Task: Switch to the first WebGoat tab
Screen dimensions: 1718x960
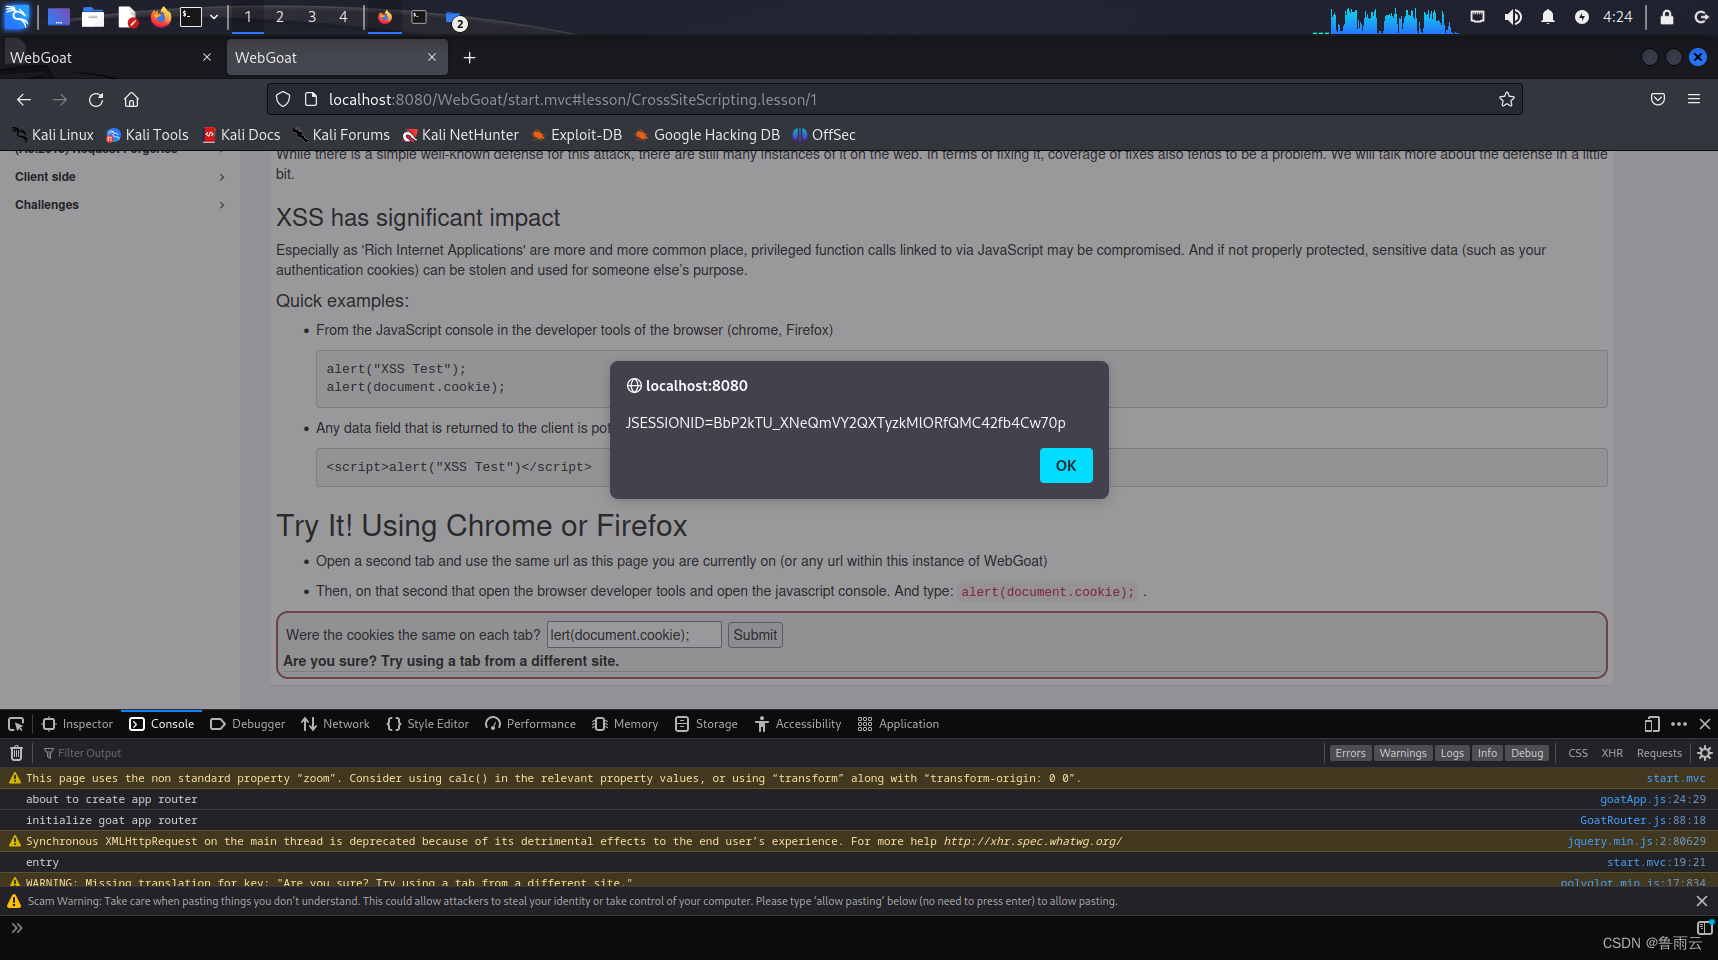Action: point(110,58)
